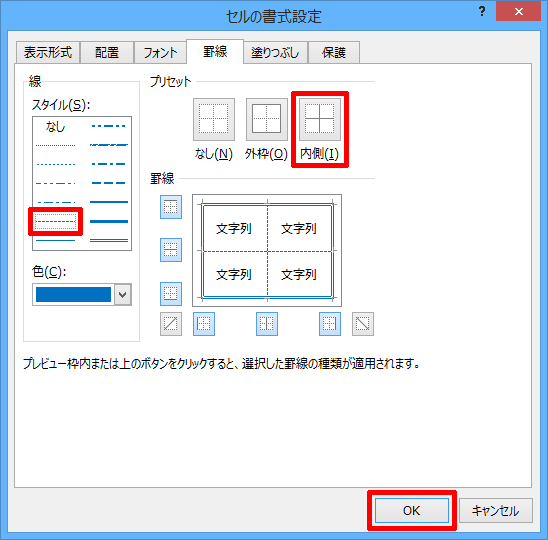Click the blue line color swatch
Screen dimensions: 548x540
tap(73, 295)
